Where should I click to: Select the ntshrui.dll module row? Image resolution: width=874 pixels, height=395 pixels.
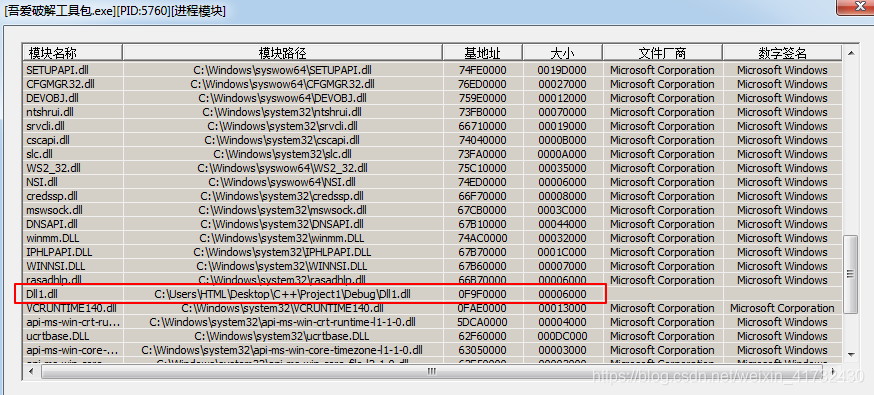pos(432,112)
